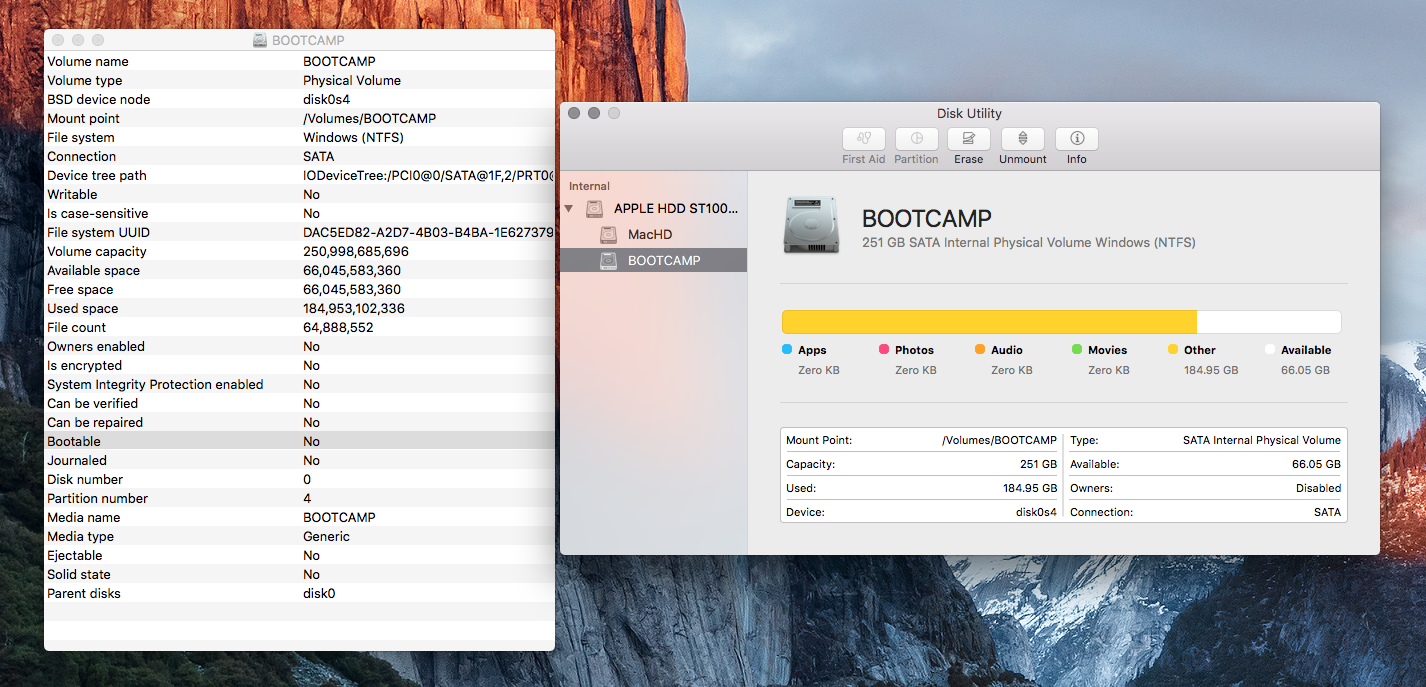Click the yellow Other legend dot
Screen dimensions: 1426x687
pos(1173,350)
